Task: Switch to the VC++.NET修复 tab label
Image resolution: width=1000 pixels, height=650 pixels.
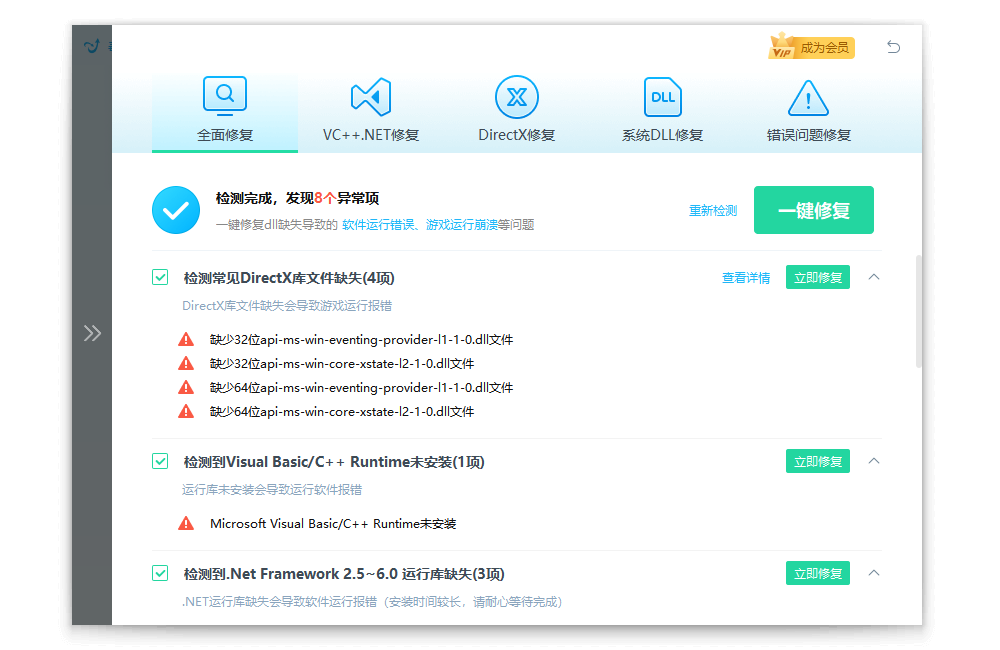Action: [x=371, y=135]
